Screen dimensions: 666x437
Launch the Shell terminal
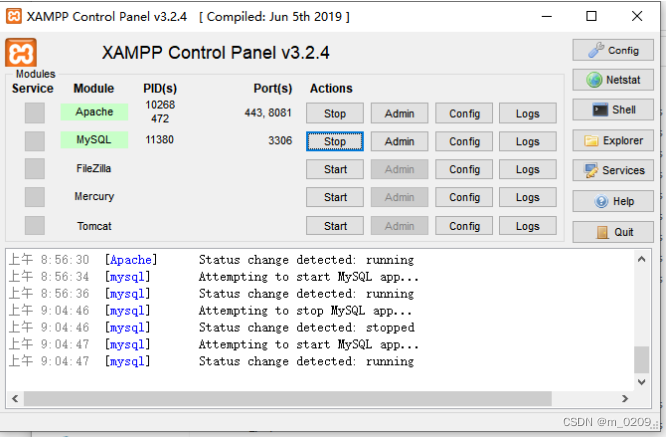click(613, 110)
